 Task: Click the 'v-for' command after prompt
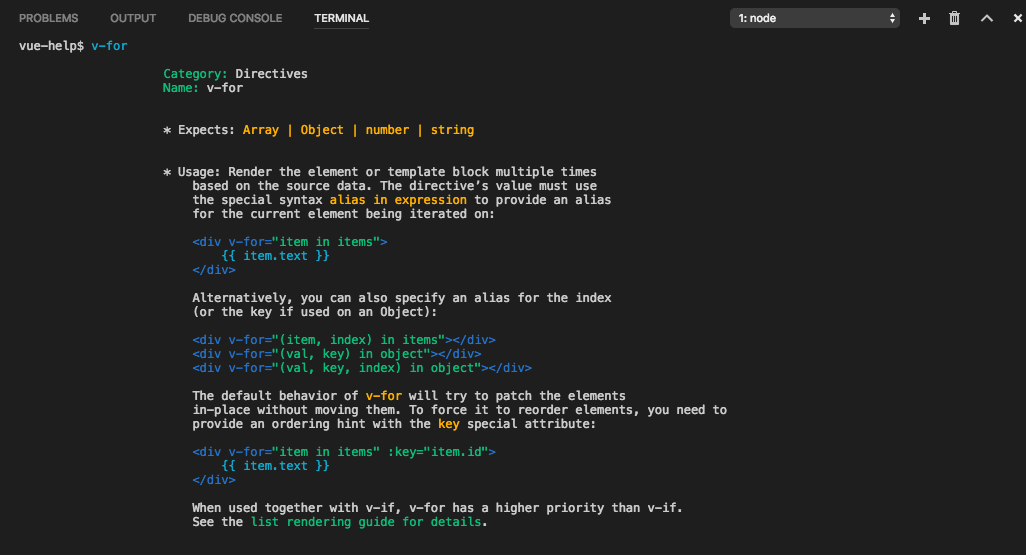point(109,46)
